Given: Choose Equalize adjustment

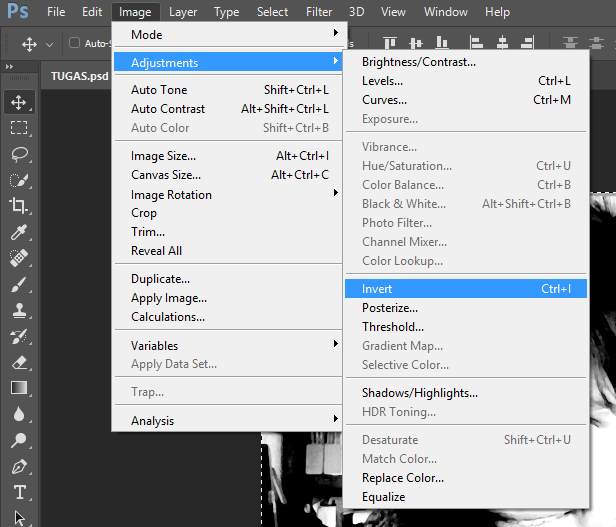Looking at the screenshot, I should click(466, 496).
